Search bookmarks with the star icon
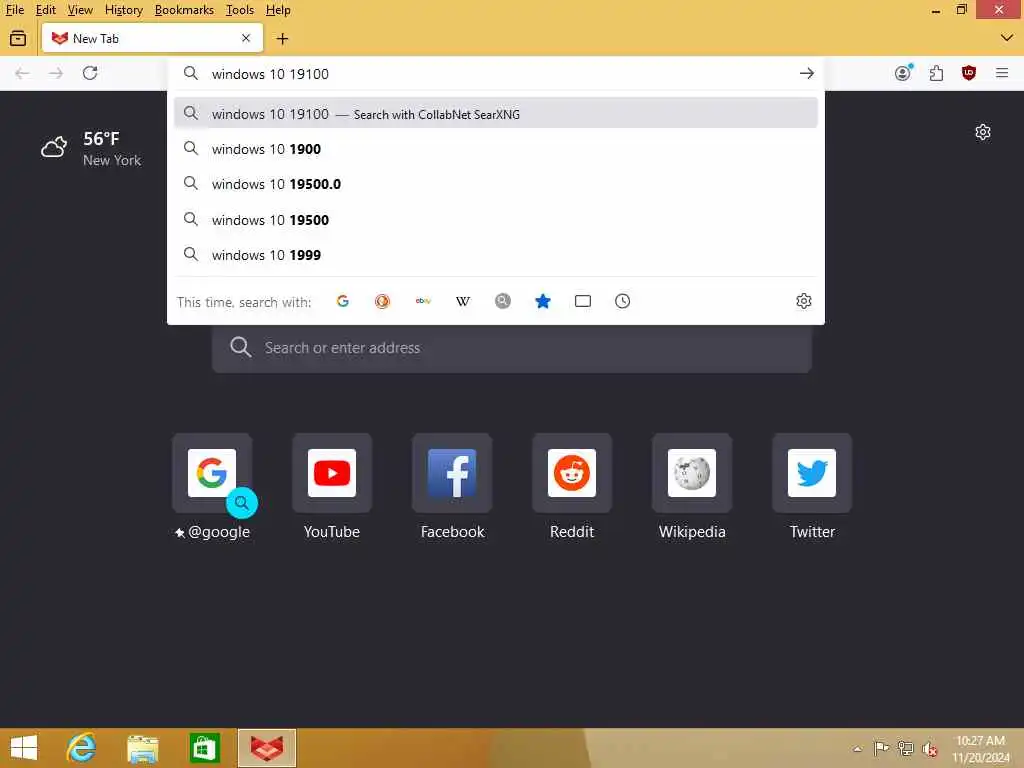The width and height of the screenshot is (1024, 768). pyautogui.click(x=543, y=301)
